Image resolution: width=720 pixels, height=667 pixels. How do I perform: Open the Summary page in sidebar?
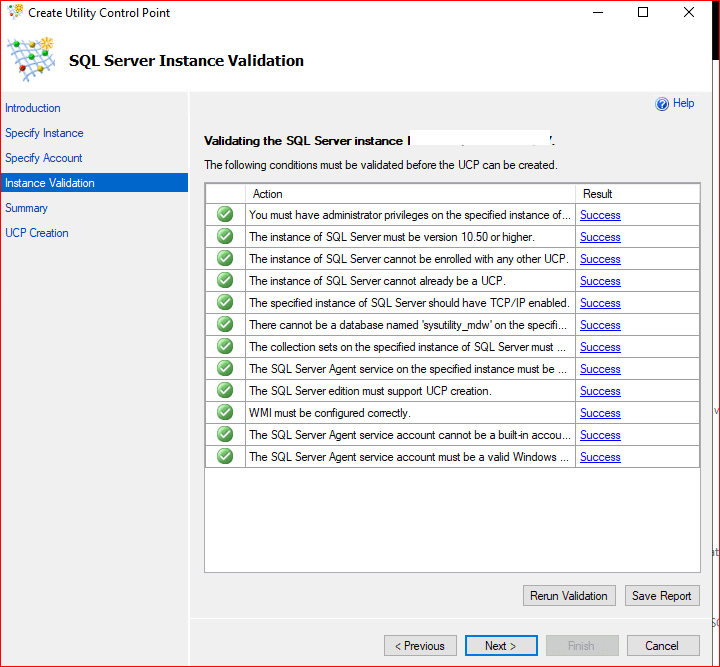(26, 208)
